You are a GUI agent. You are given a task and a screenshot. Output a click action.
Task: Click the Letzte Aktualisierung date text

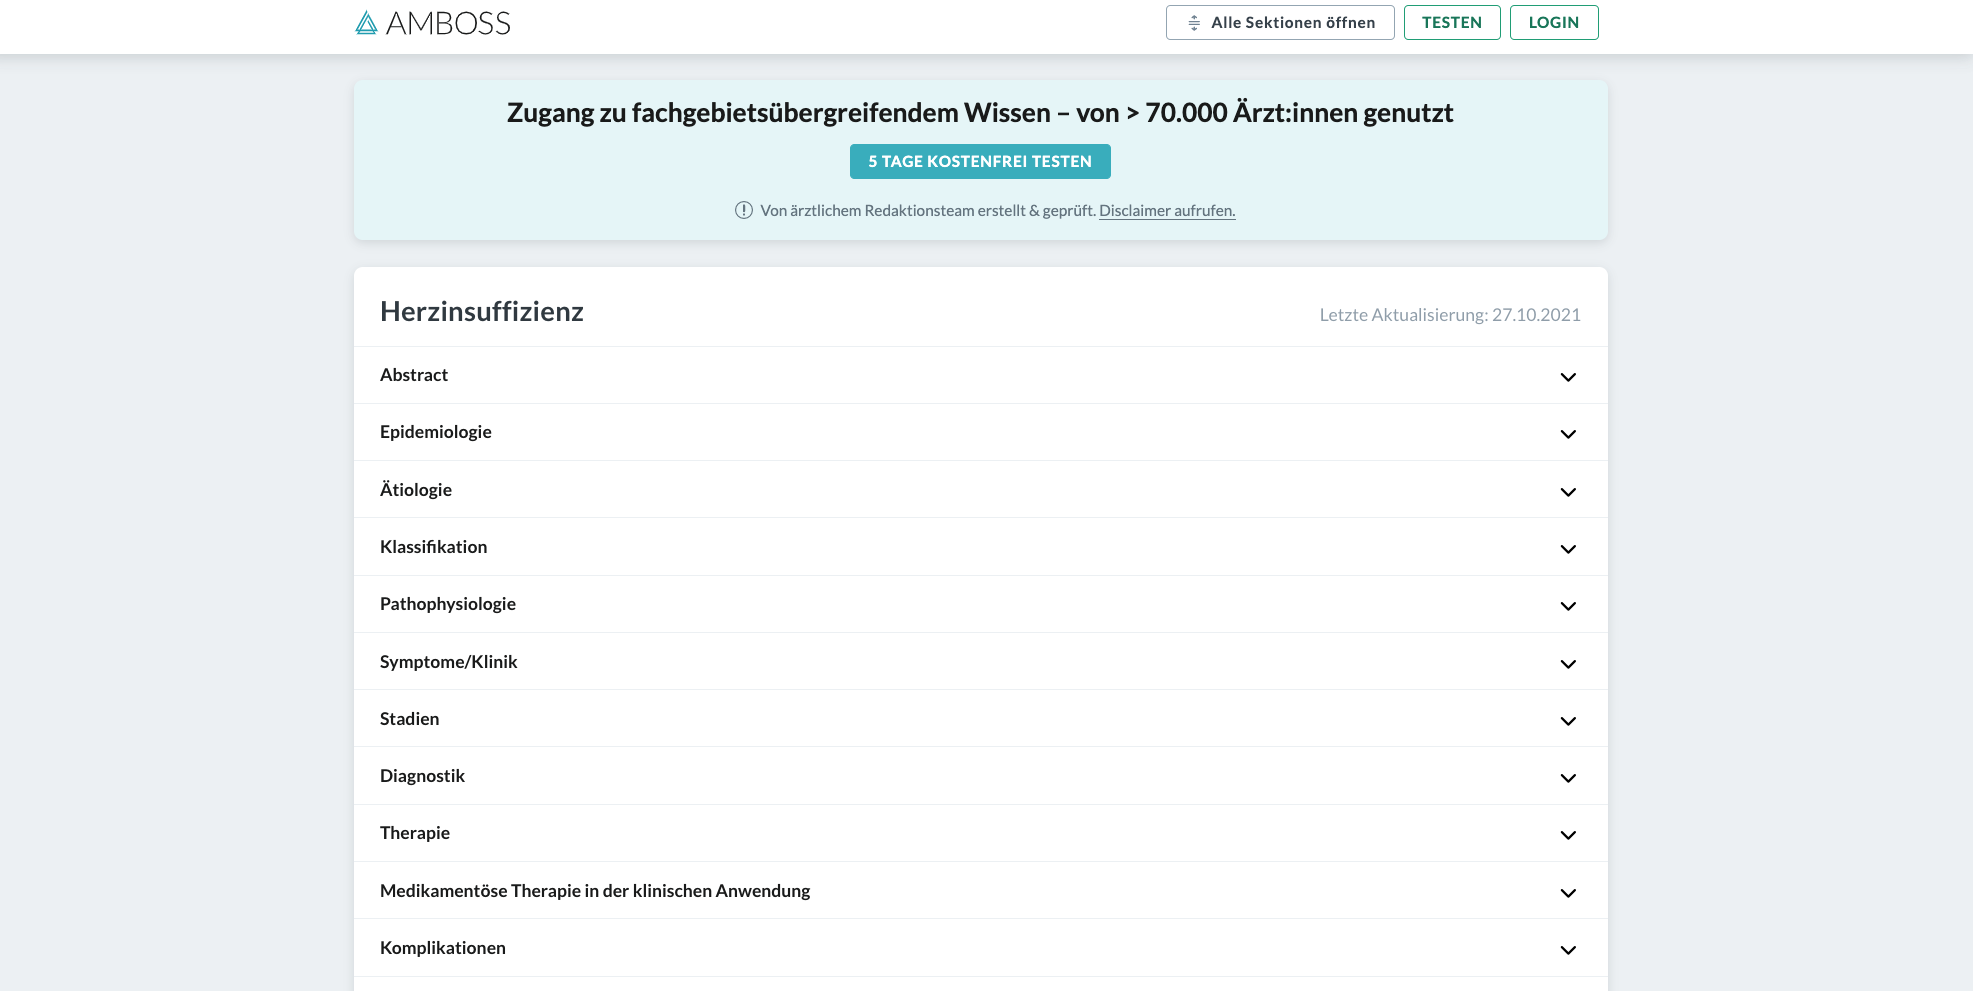(x=1450, y=315)
